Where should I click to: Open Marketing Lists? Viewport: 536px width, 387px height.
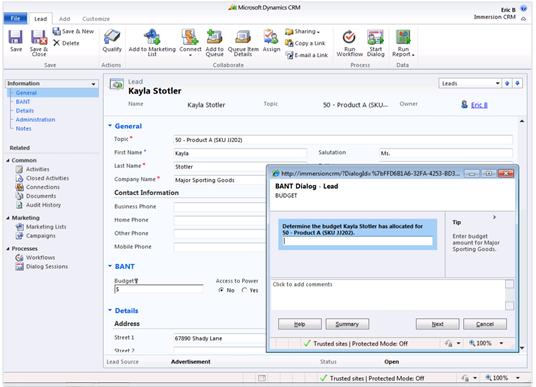pyautogui.click(x=41, y=227)
